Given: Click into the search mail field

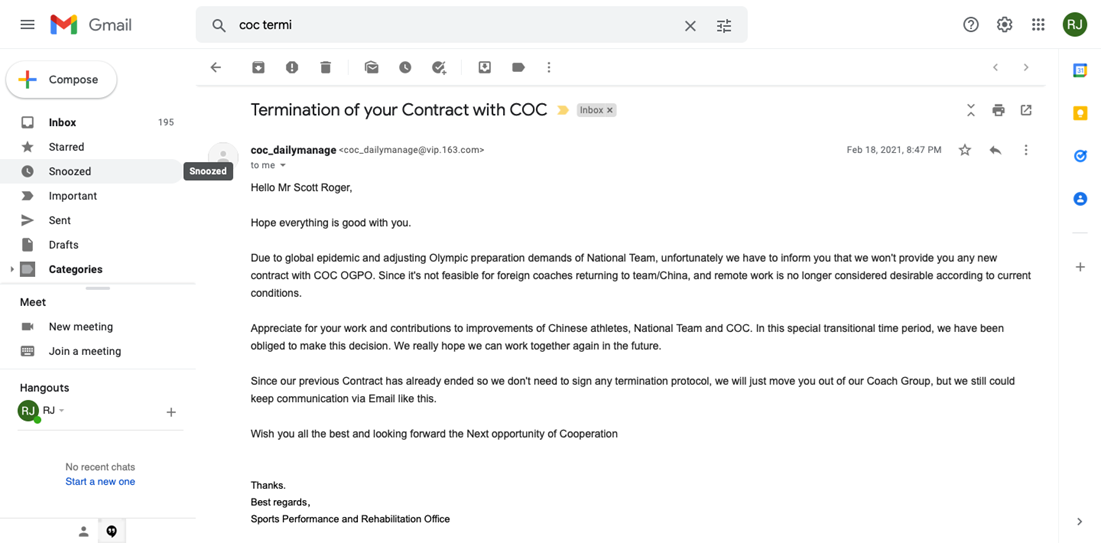Looking at the screenshot, I should point(450,25).
